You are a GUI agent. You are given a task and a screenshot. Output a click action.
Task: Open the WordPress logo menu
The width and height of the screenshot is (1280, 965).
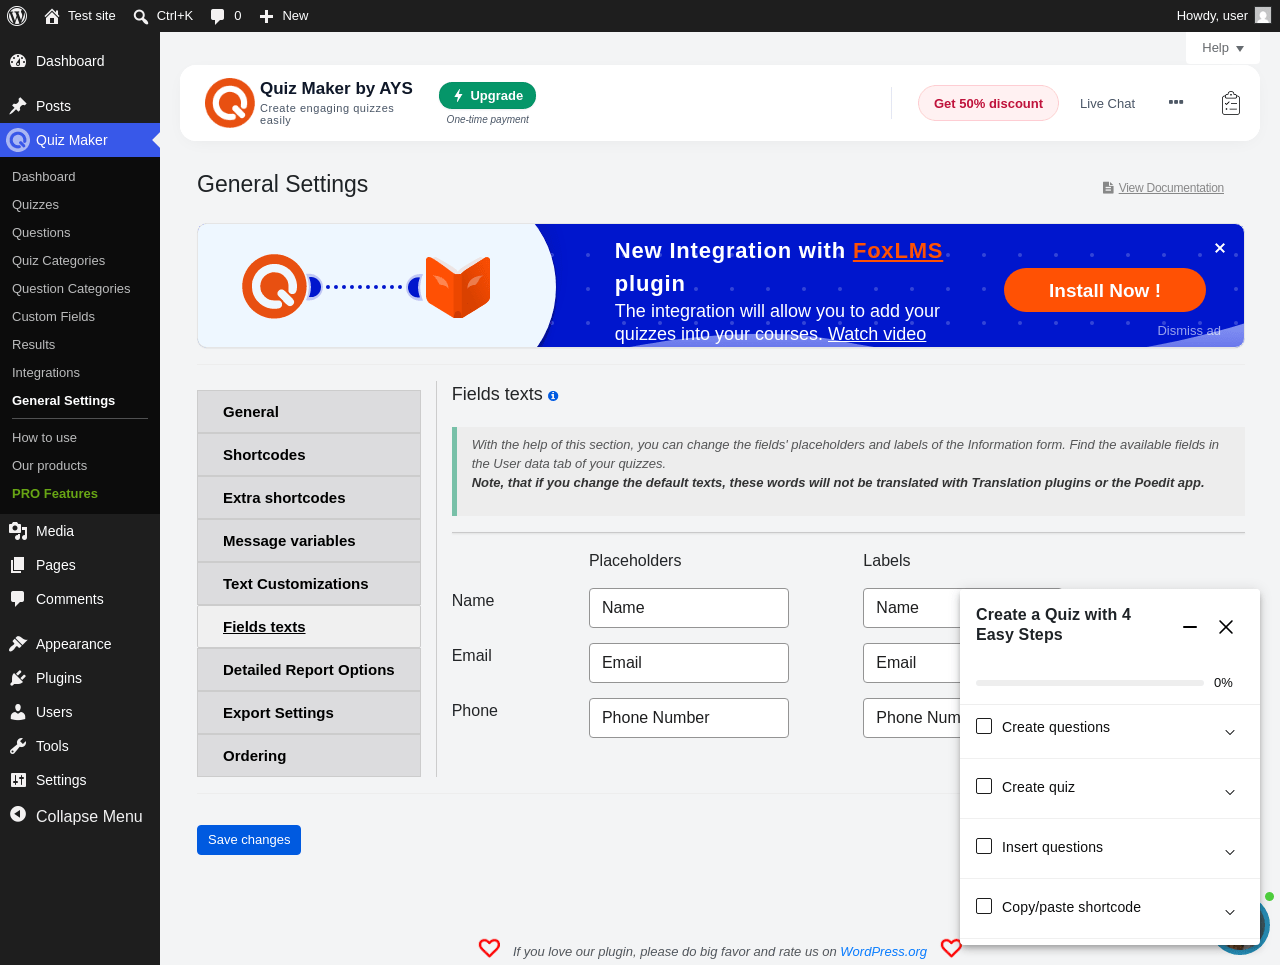pyautogui.click(x=17, y=15)
